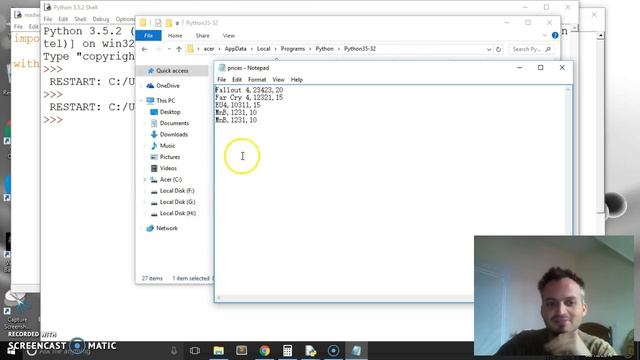
Task: Click the '27 items' status text in Explorer
Action: tap(152, 278)
